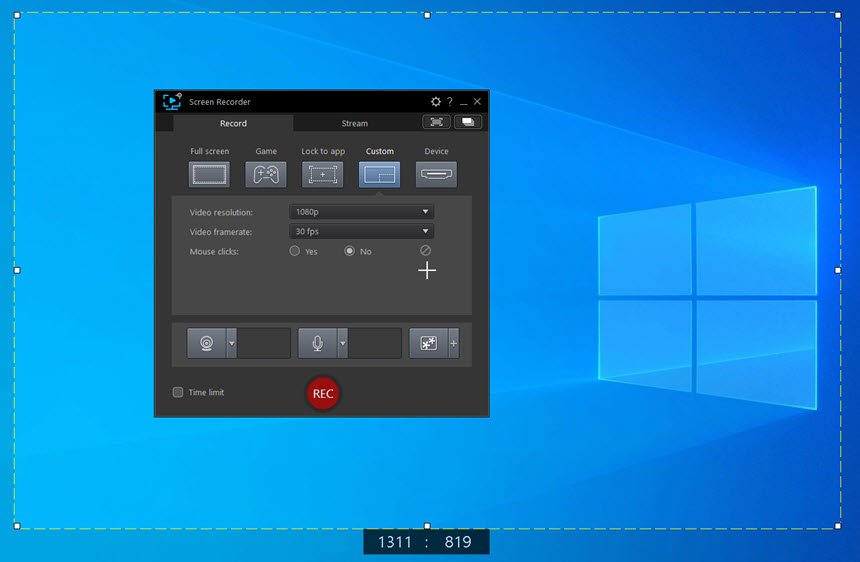Click Screen Recorder app logo
The width and height of the screenshot is (860, 562).
pos(172,101)
